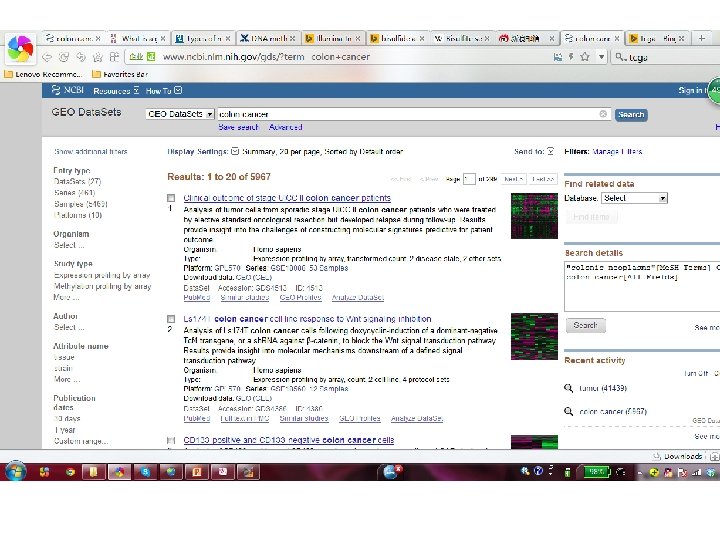Viewport: 720px width, 540px height.
Task: Open the file explorer taskbar icon
Action: (94, 472)
